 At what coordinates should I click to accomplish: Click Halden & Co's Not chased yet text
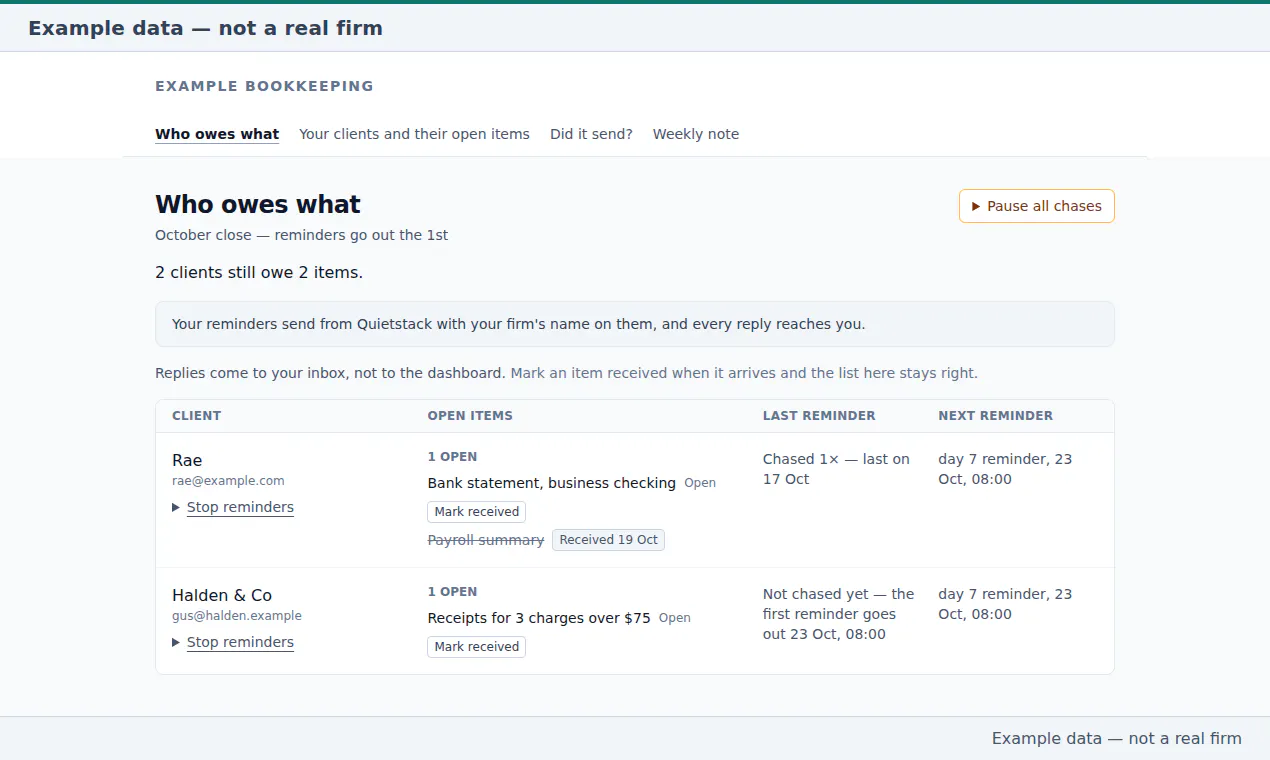click(839, 614)
